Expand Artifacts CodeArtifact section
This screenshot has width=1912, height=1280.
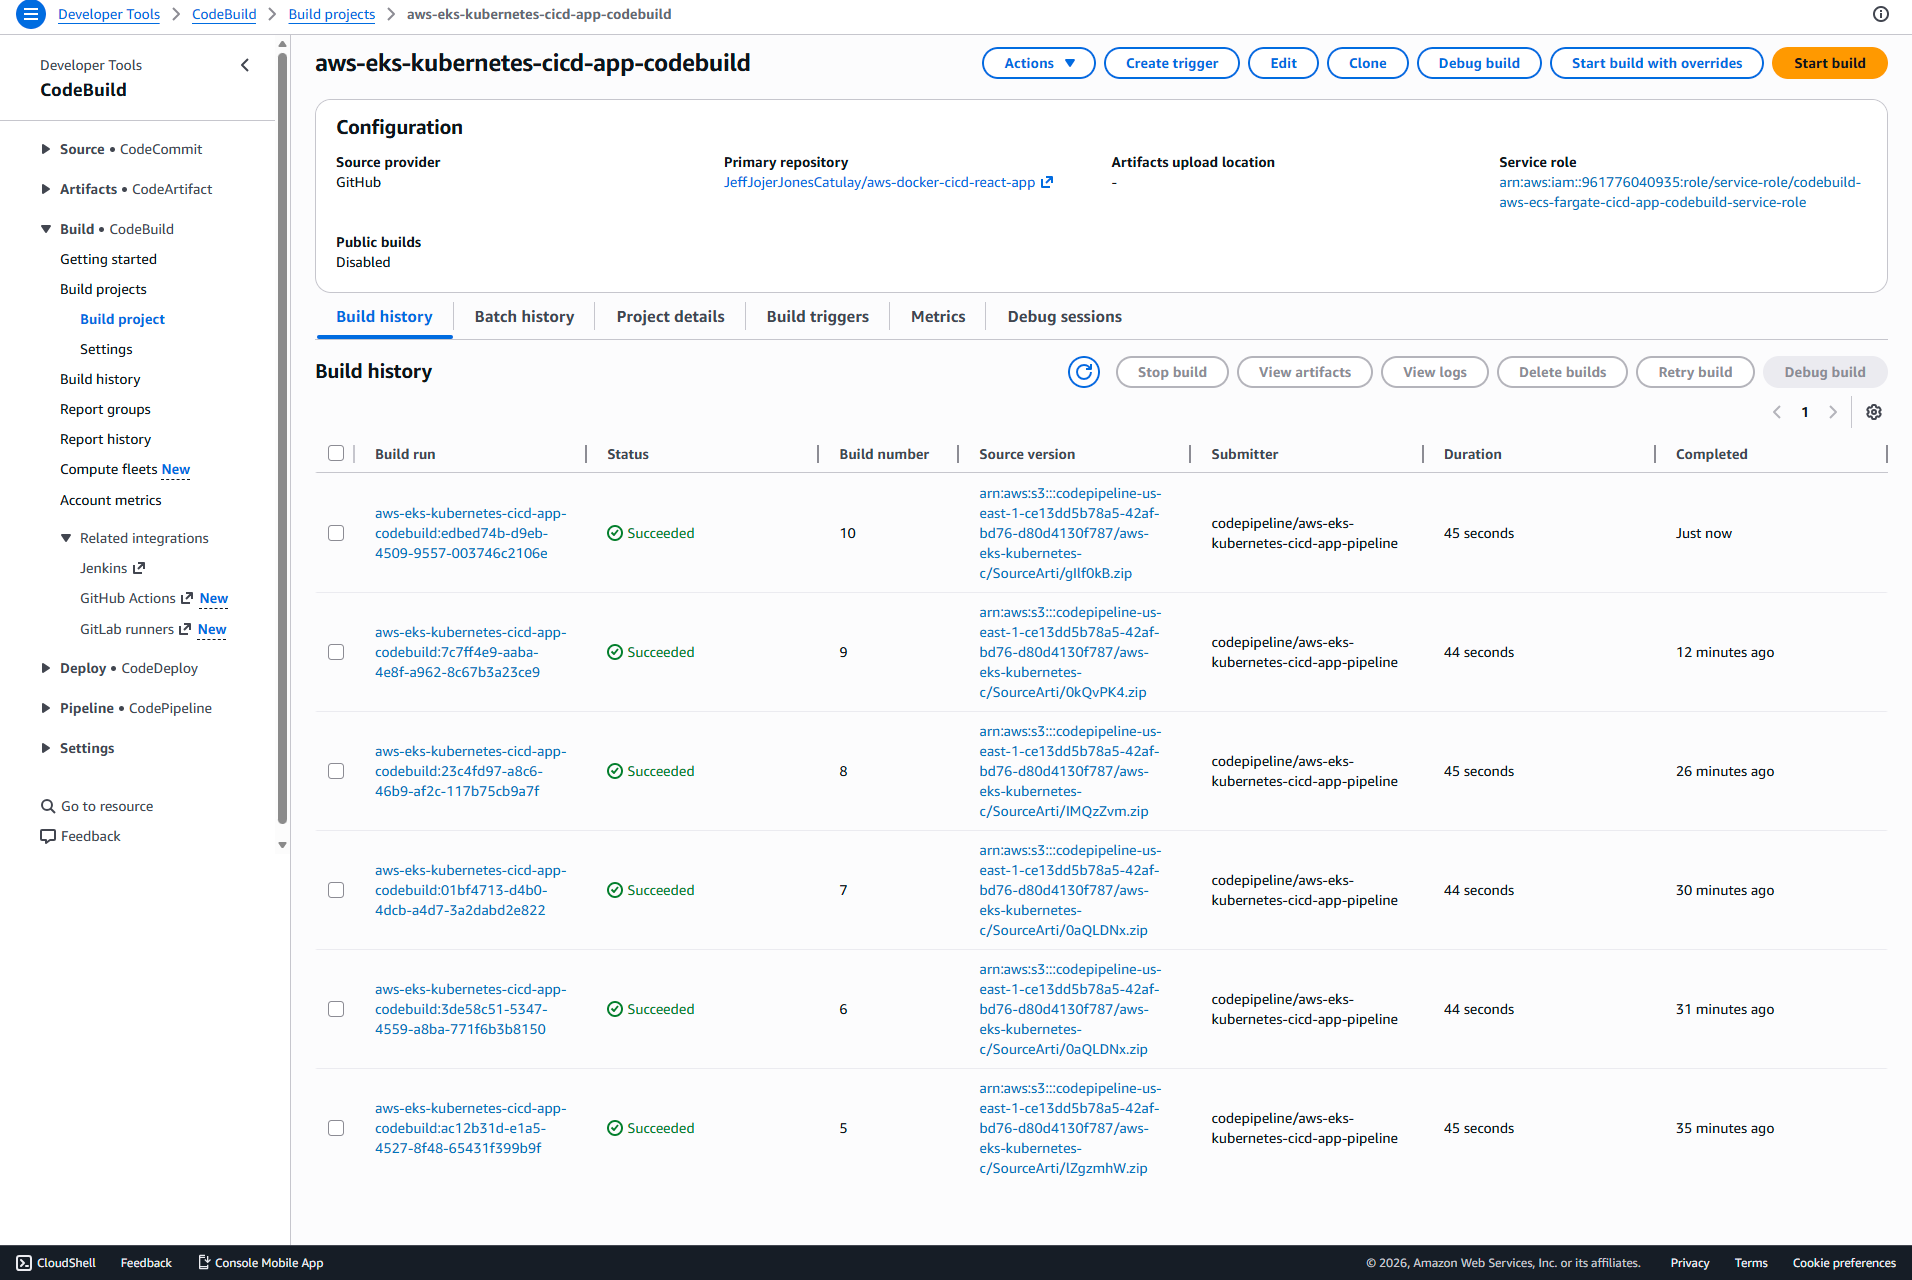pyautogui.click(x=46, y=189)
